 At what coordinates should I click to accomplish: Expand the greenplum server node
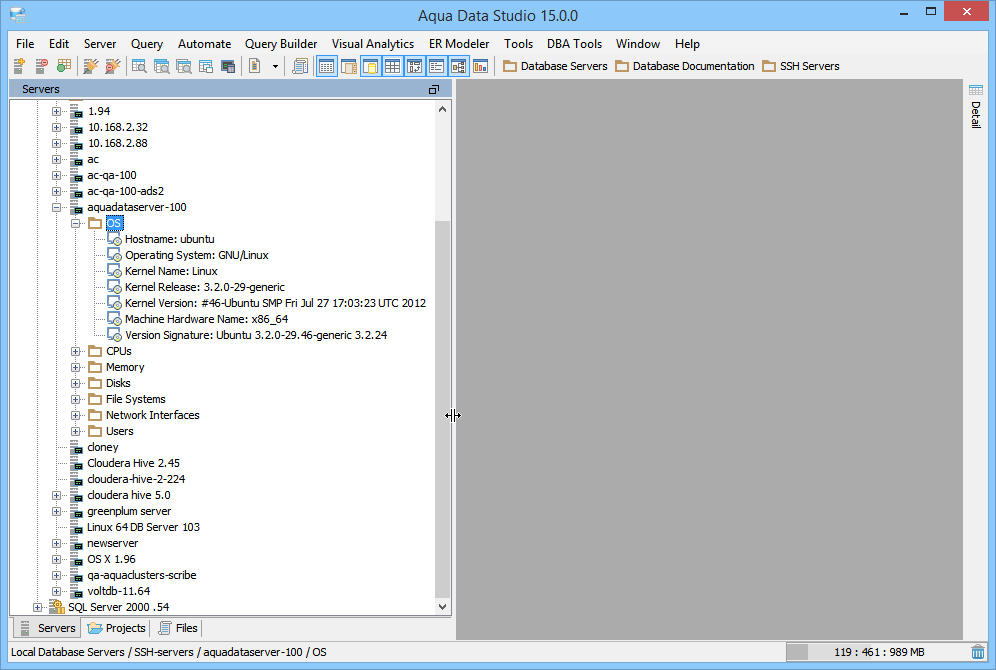pos(57,511)
